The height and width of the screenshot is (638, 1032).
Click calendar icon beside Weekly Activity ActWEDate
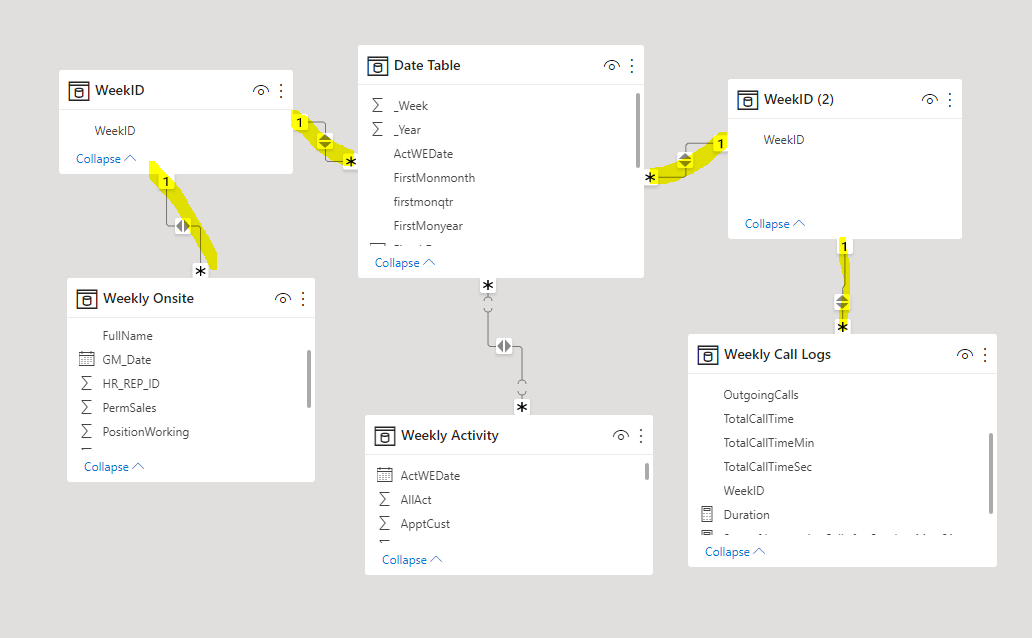coord(384,475)
